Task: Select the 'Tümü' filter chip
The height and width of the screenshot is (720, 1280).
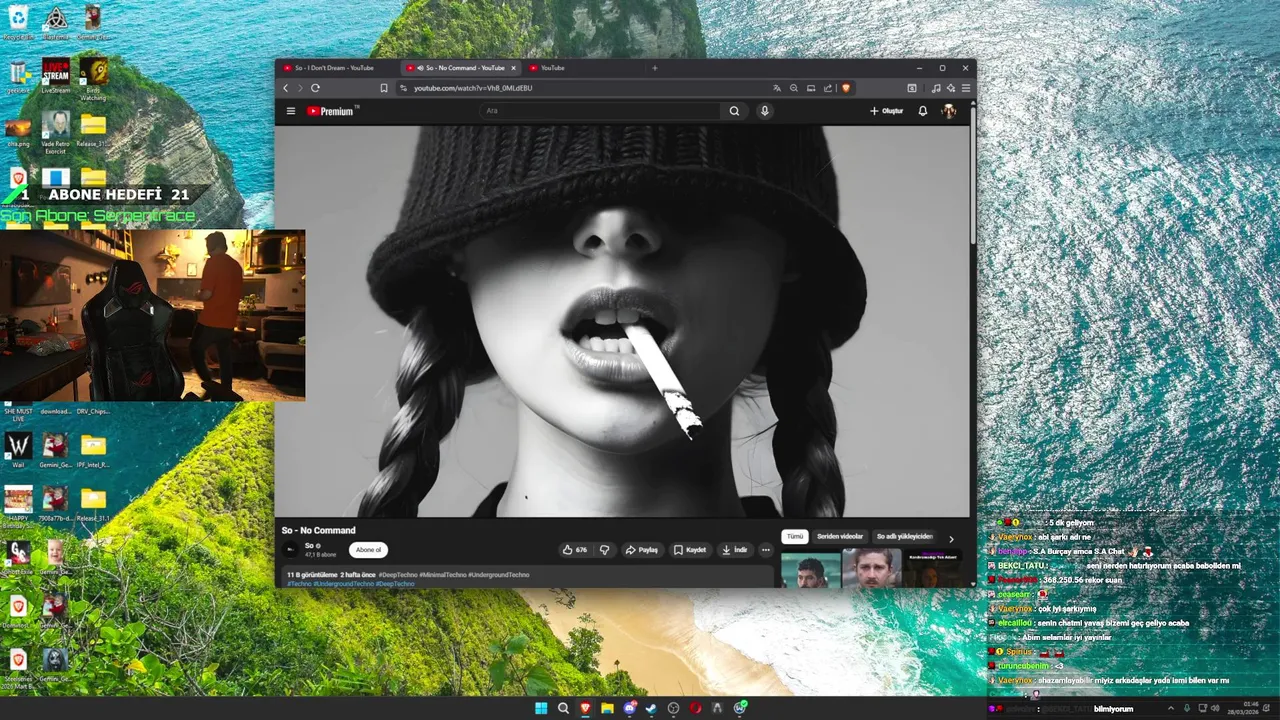Action: pyautogui.click(x=794, y=537)
